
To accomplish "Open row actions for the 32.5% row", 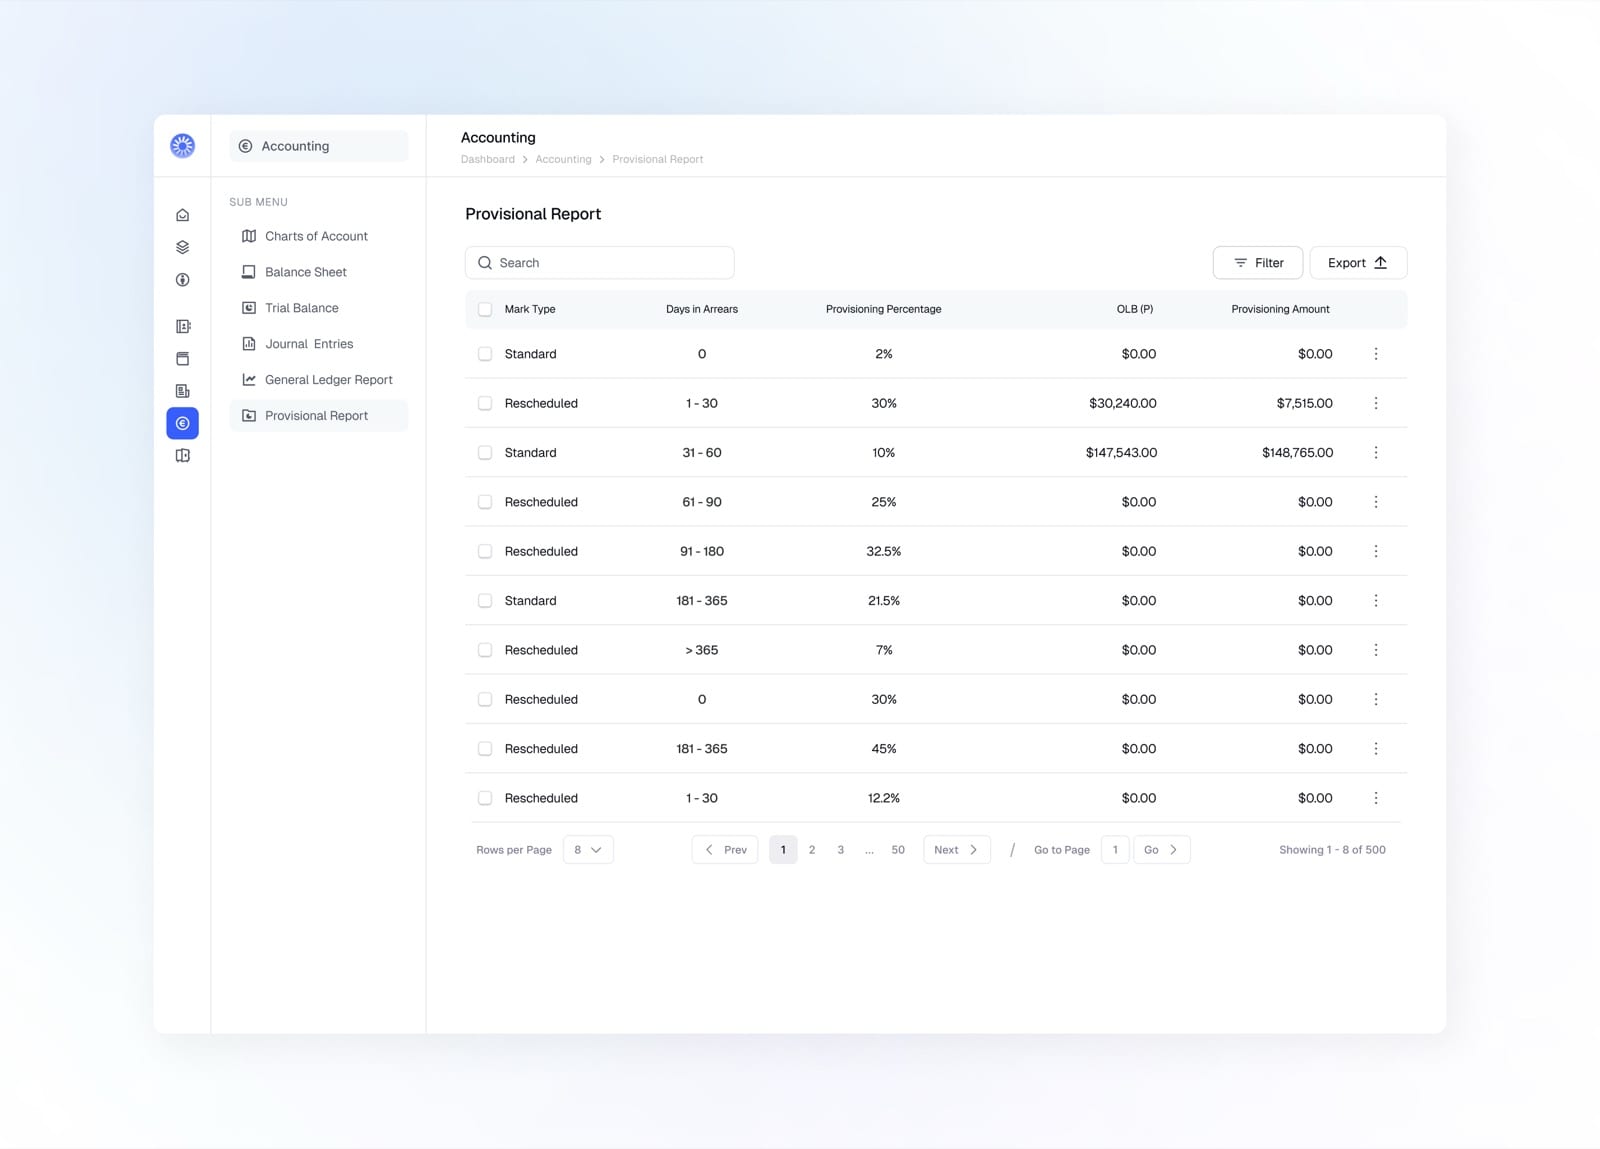I will (x=1376, y=551).
